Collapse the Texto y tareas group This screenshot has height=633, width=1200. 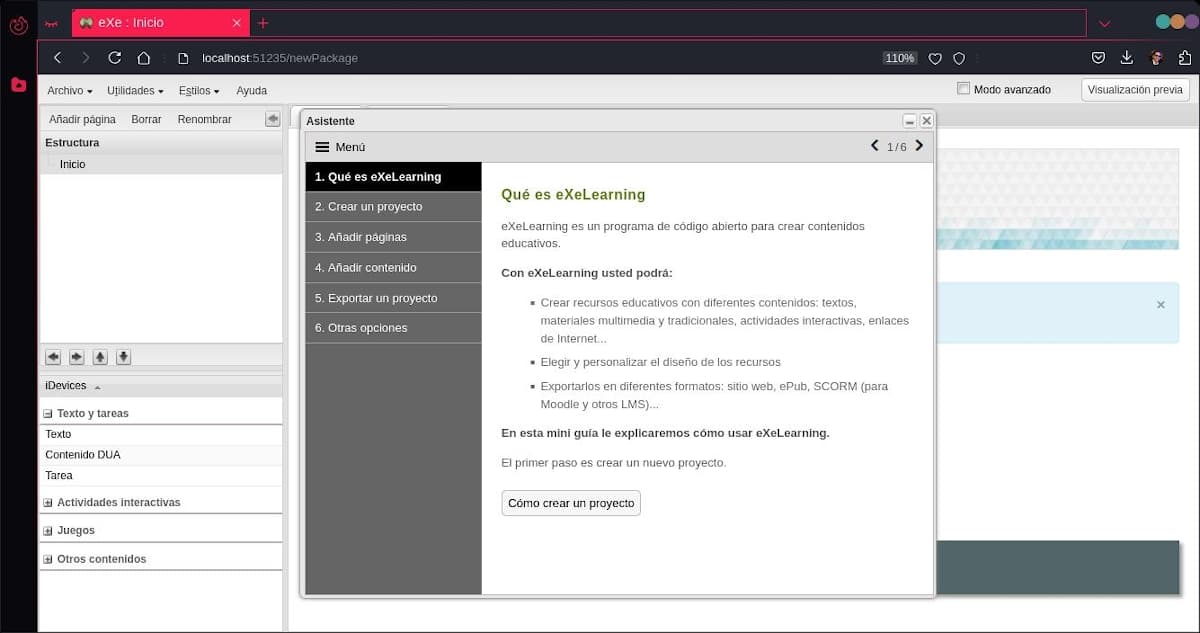coord(47,414)
